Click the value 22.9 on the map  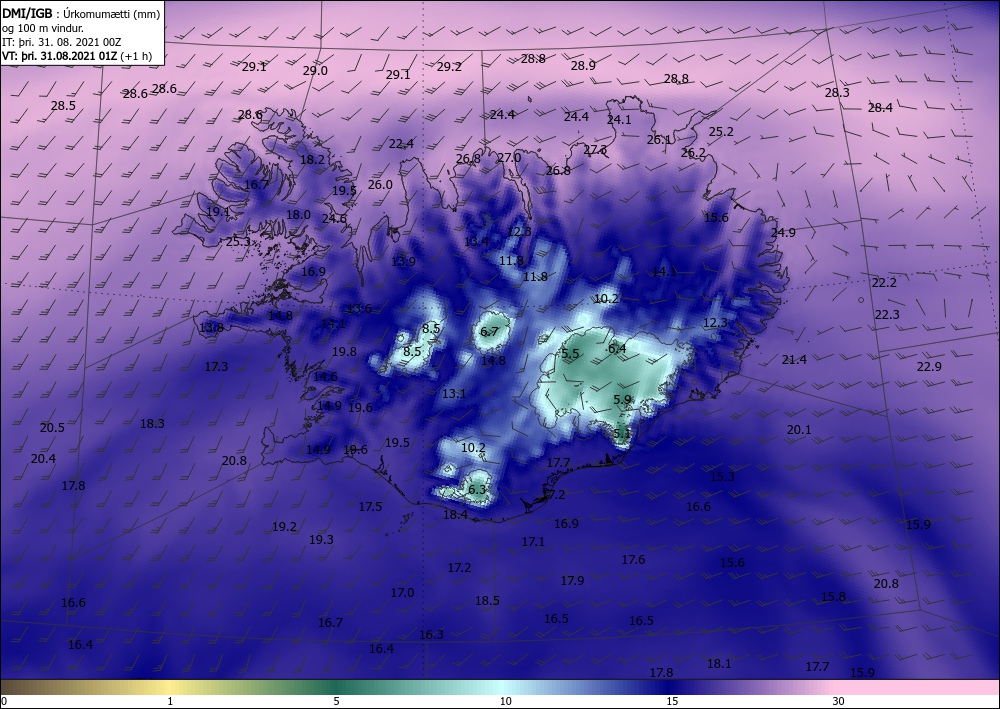coord(929,367)
